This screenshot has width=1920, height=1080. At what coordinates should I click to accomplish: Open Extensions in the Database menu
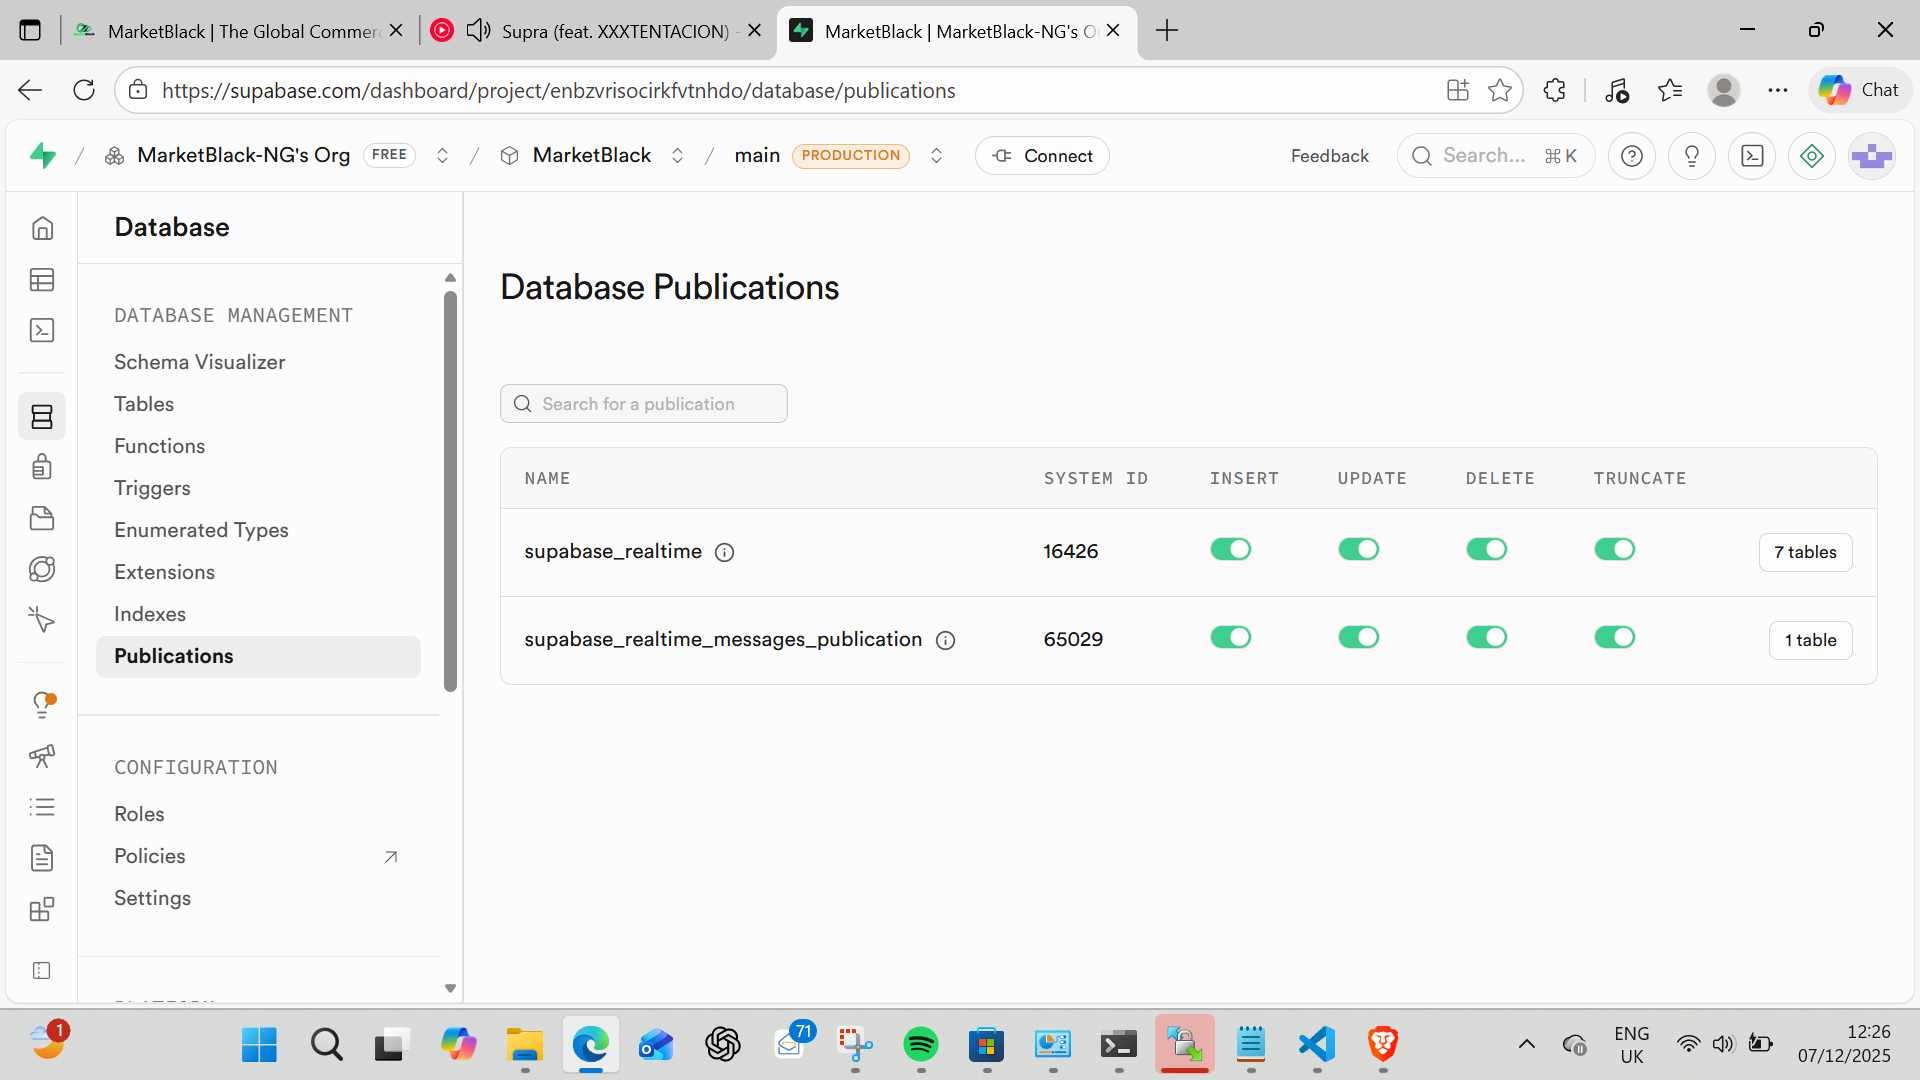point(164,572)
